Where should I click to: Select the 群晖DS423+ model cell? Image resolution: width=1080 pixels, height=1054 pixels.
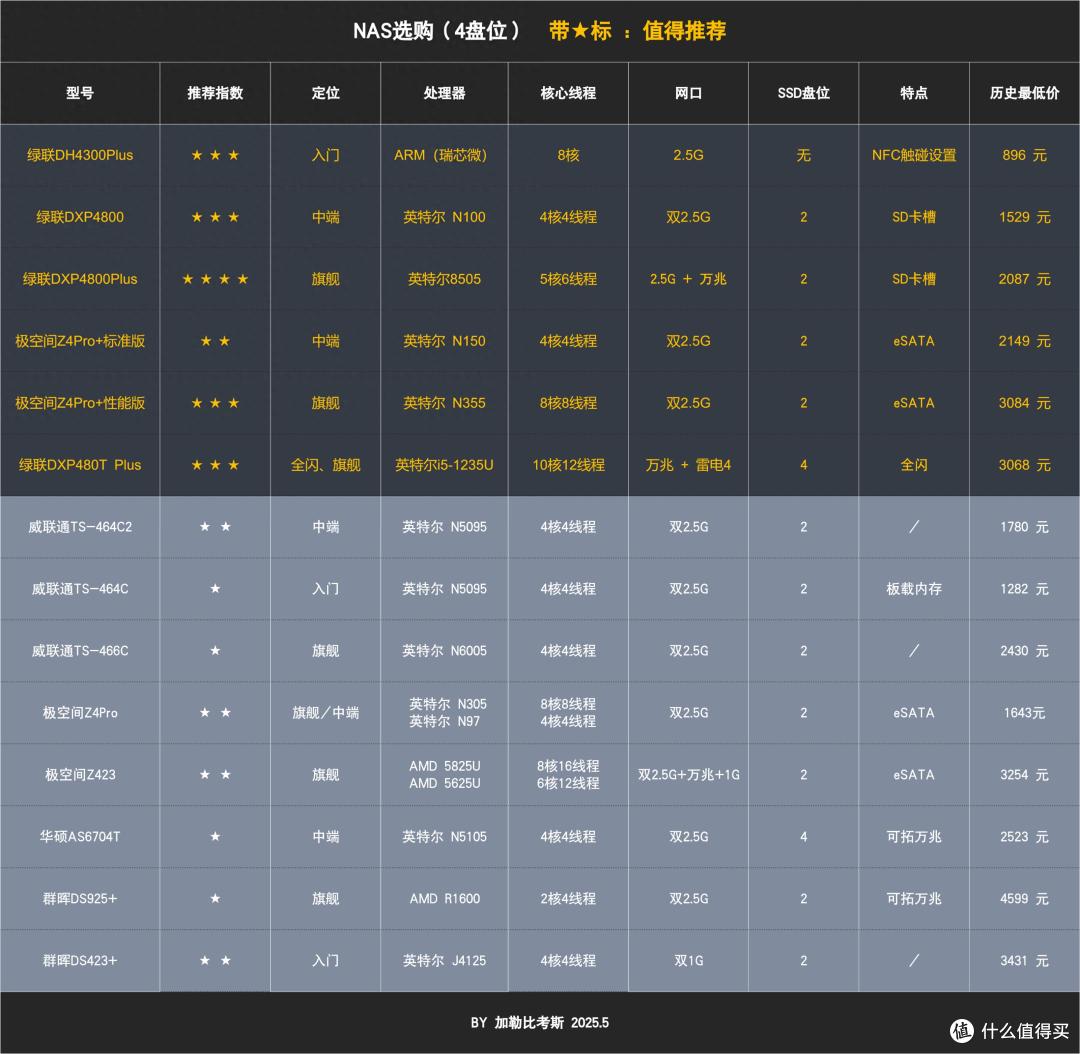[x=80, y=961]
